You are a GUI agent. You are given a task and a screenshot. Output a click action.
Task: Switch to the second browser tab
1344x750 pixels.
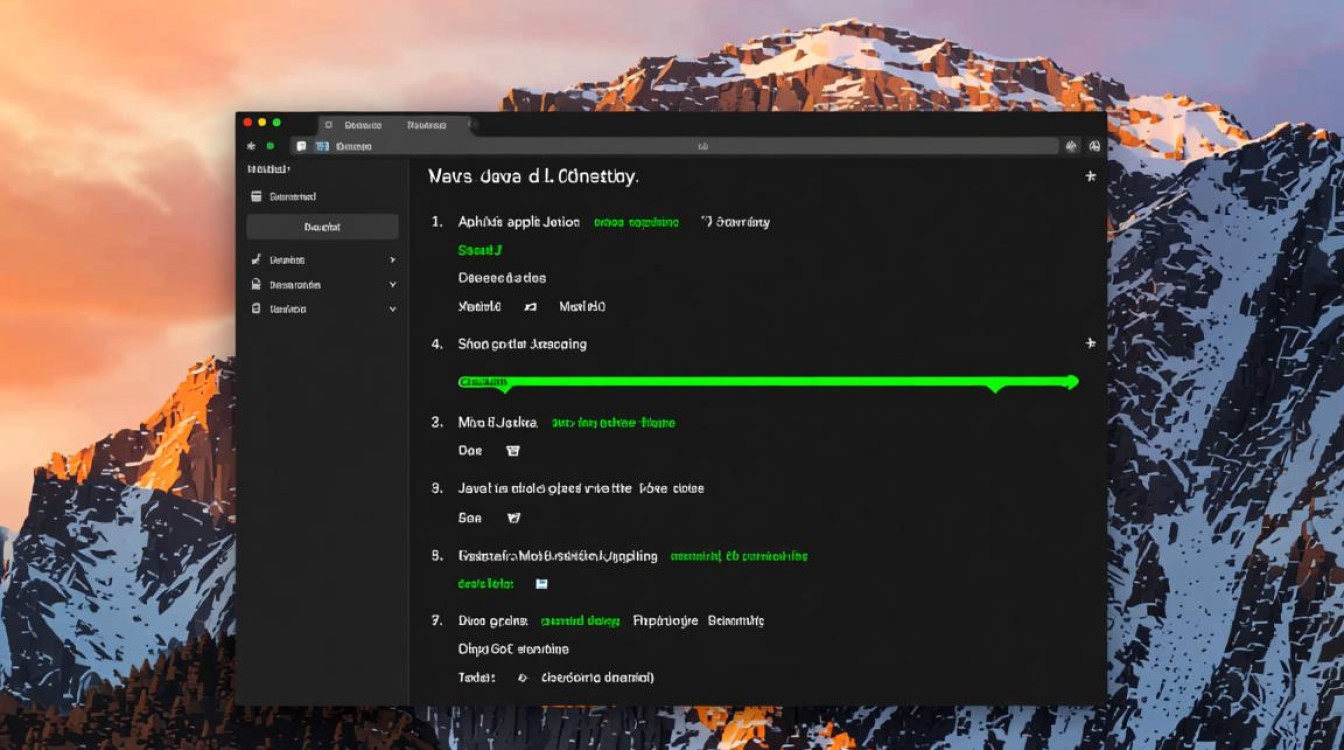pos(426,125)
